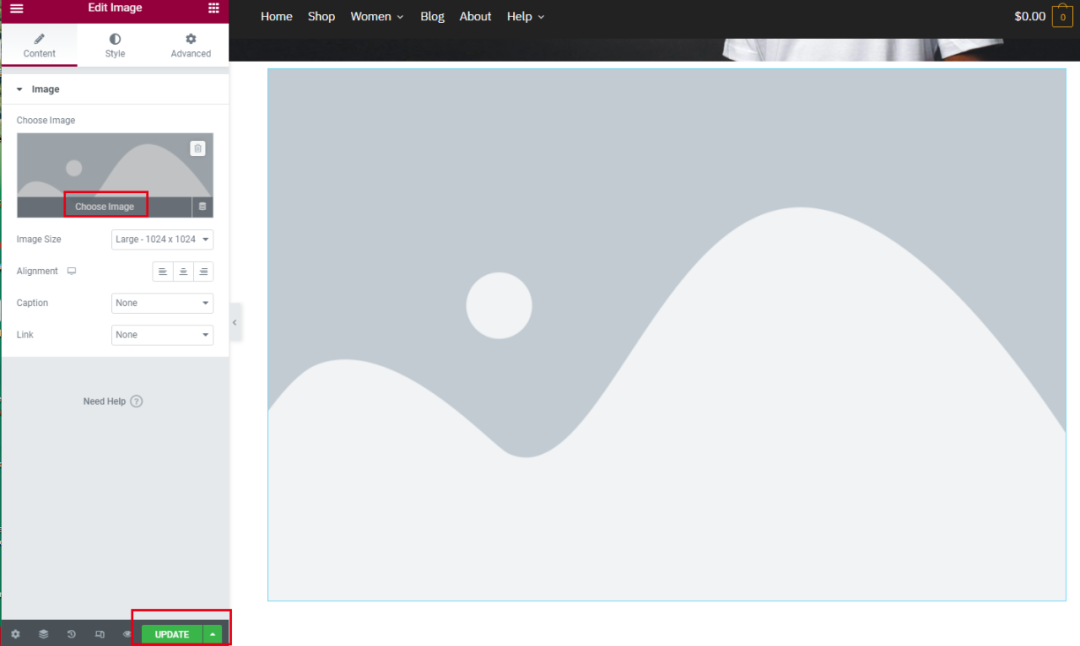Open the Image Size dropdown

point(162,240)
